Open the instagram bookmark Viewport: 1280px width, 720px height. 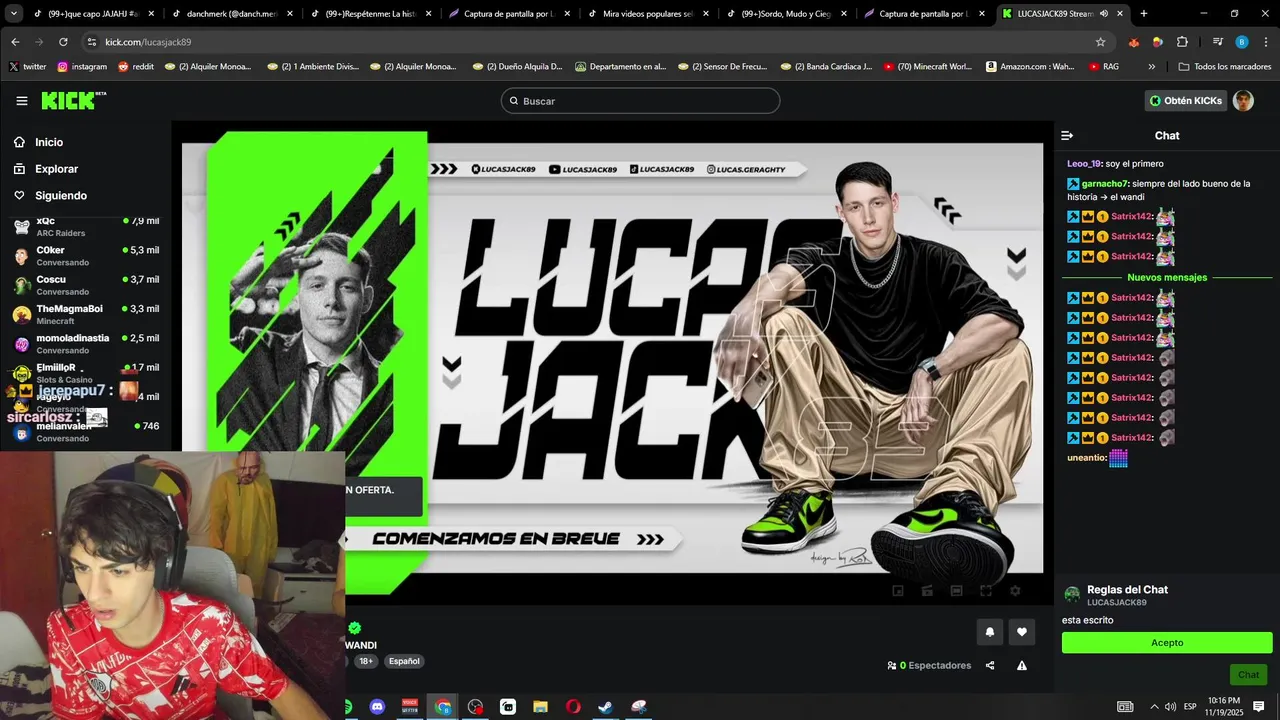point(82,66)
